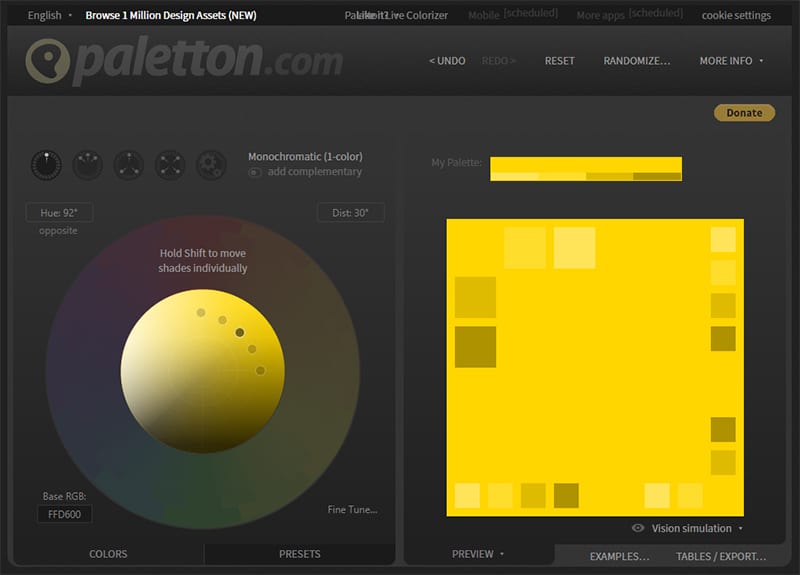Open the English language dropdown
This screenshot has width=800, height=575.
pos(49,15)
